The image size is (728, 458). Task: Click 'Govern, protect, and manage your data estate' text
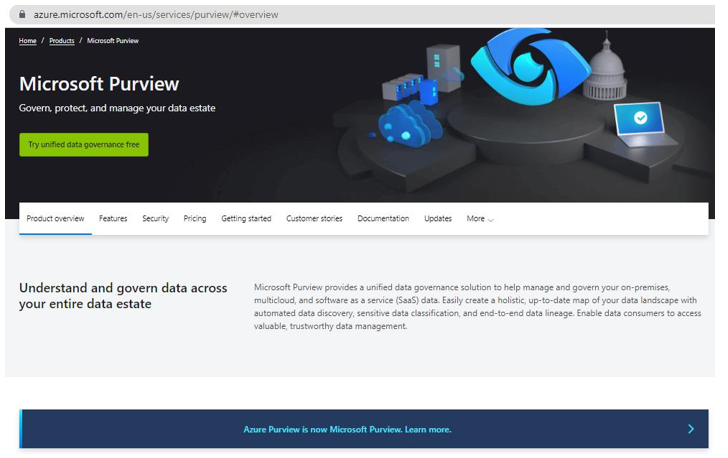[117, 108]
